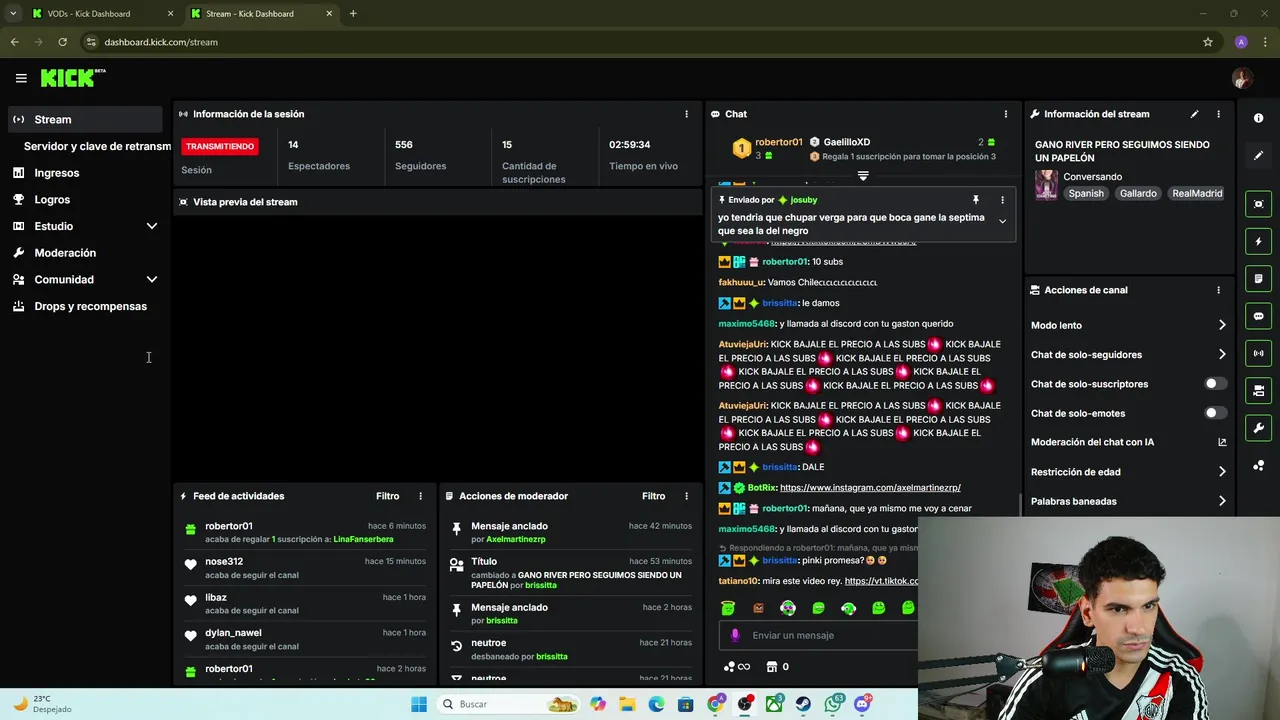
Task: Unpin the pinned chat message
Action: tap(976, 200)
